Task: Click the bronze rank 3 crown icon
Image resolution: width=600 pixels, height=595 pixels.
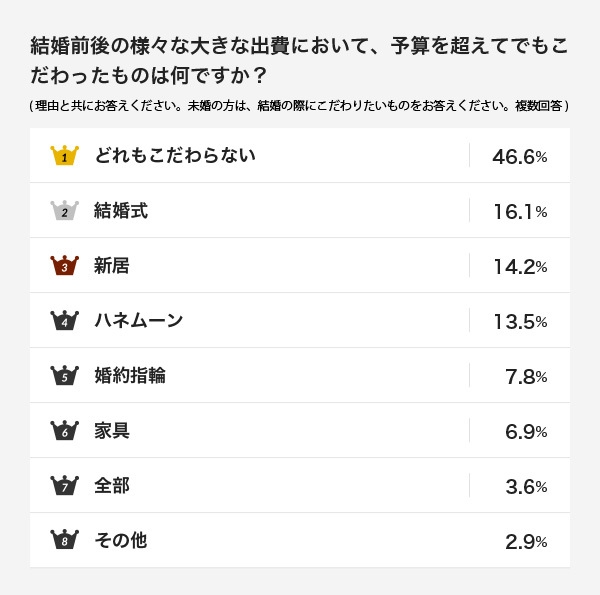Action: [x=64, y=266]
